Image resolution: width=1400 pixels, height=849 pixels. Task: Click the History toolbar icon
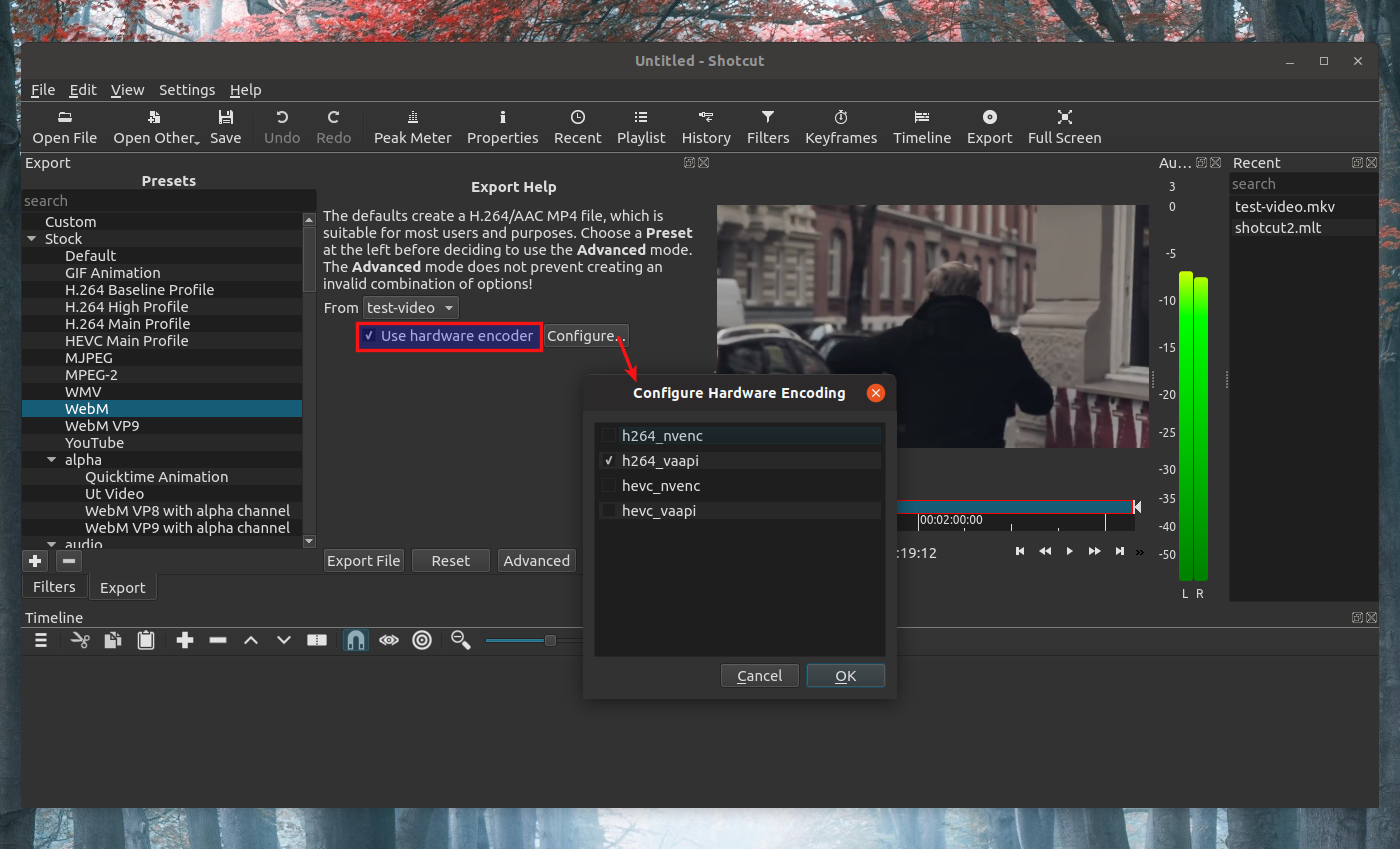(x=705, y=127)
